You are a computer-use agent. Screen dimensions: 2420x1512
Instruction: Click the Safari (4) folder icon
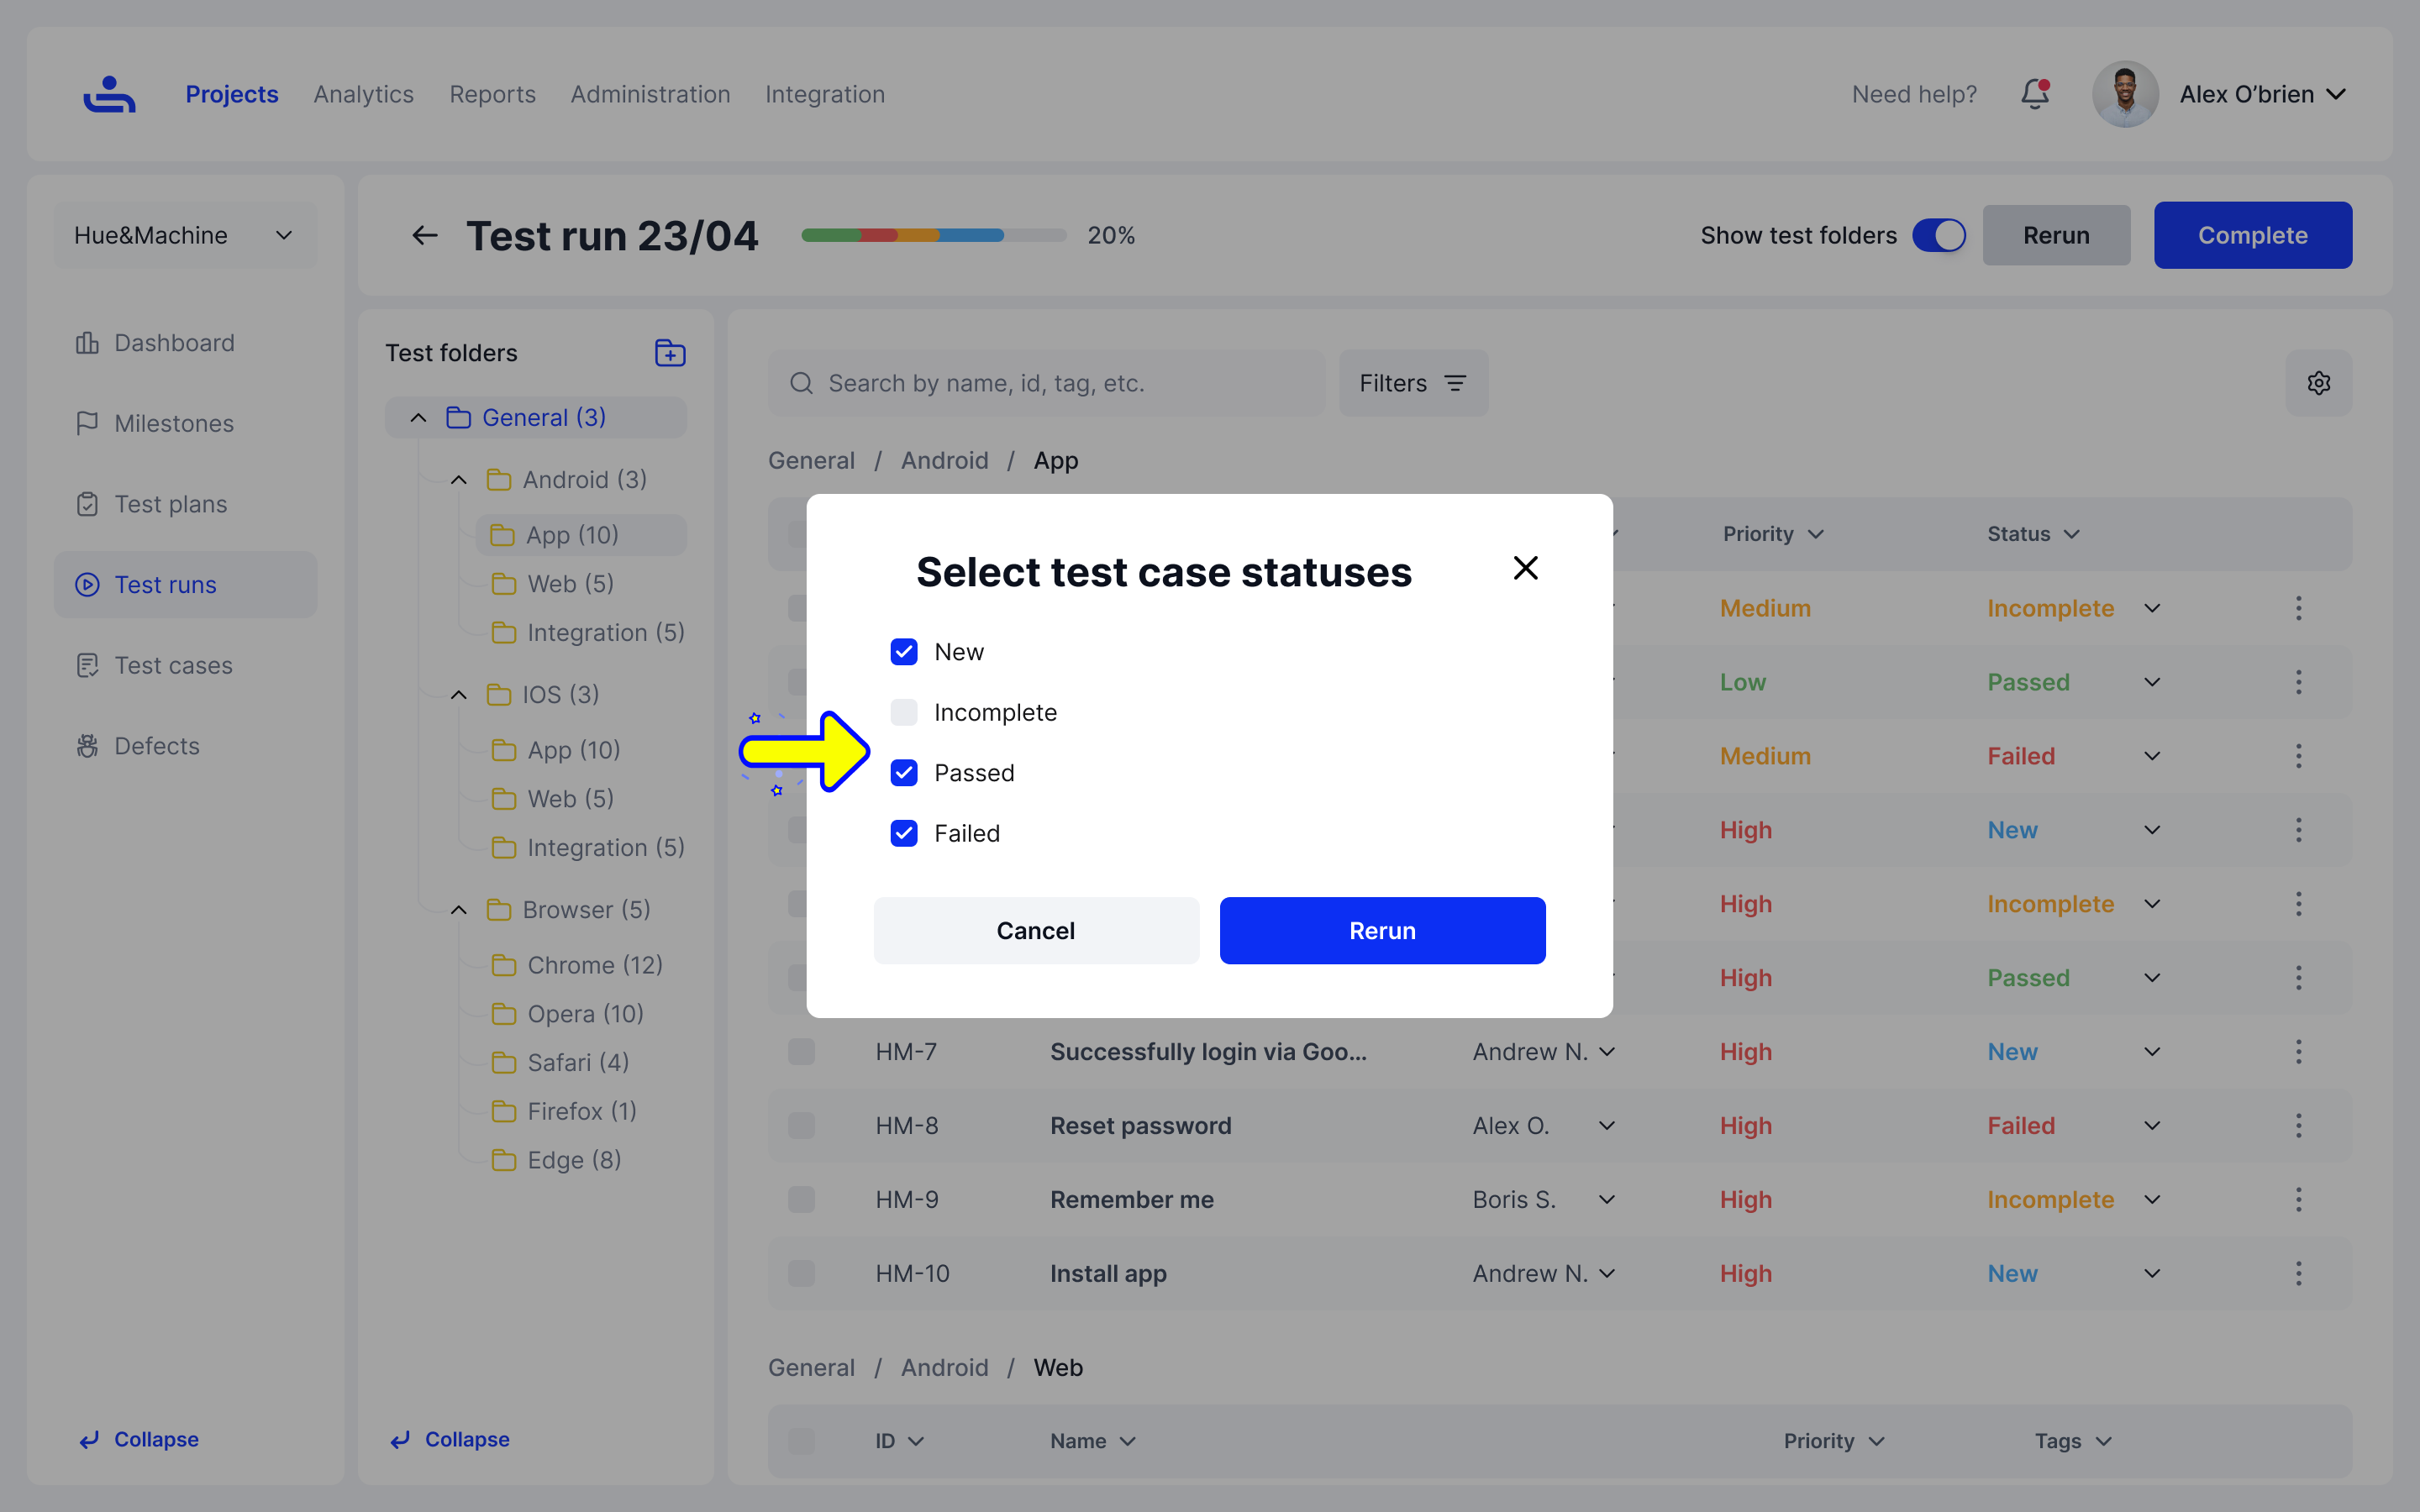(504, 1062)
